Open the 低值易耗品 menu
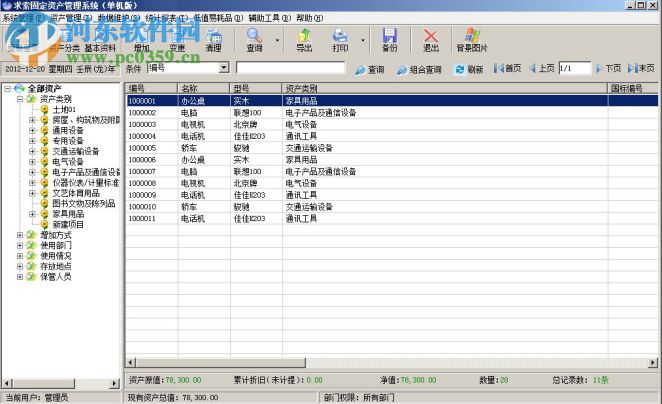Screen dimensions: 662x404 point(218,18)
